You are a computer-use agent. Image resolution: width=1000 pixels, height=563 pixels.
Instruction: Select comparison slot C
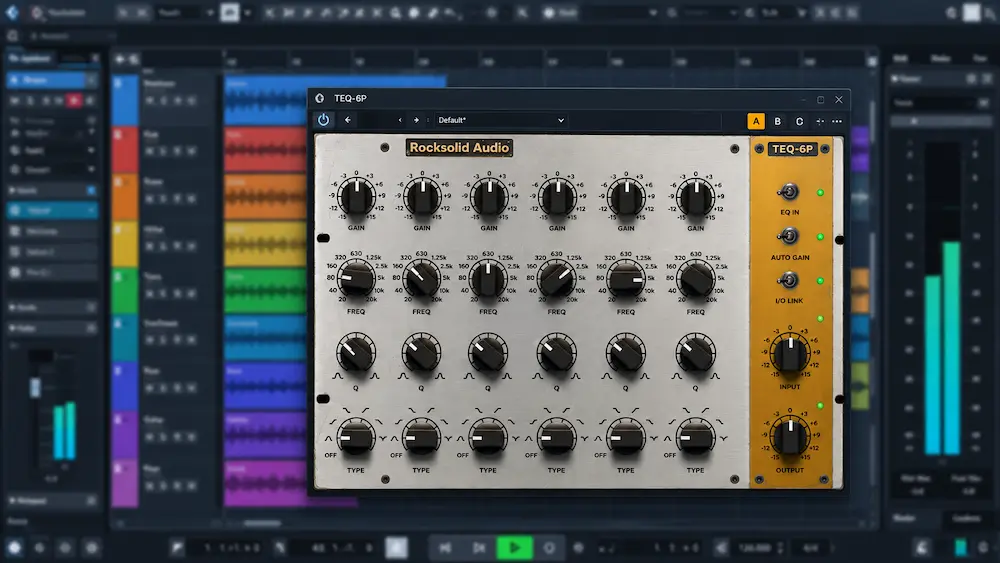point(799,121)
